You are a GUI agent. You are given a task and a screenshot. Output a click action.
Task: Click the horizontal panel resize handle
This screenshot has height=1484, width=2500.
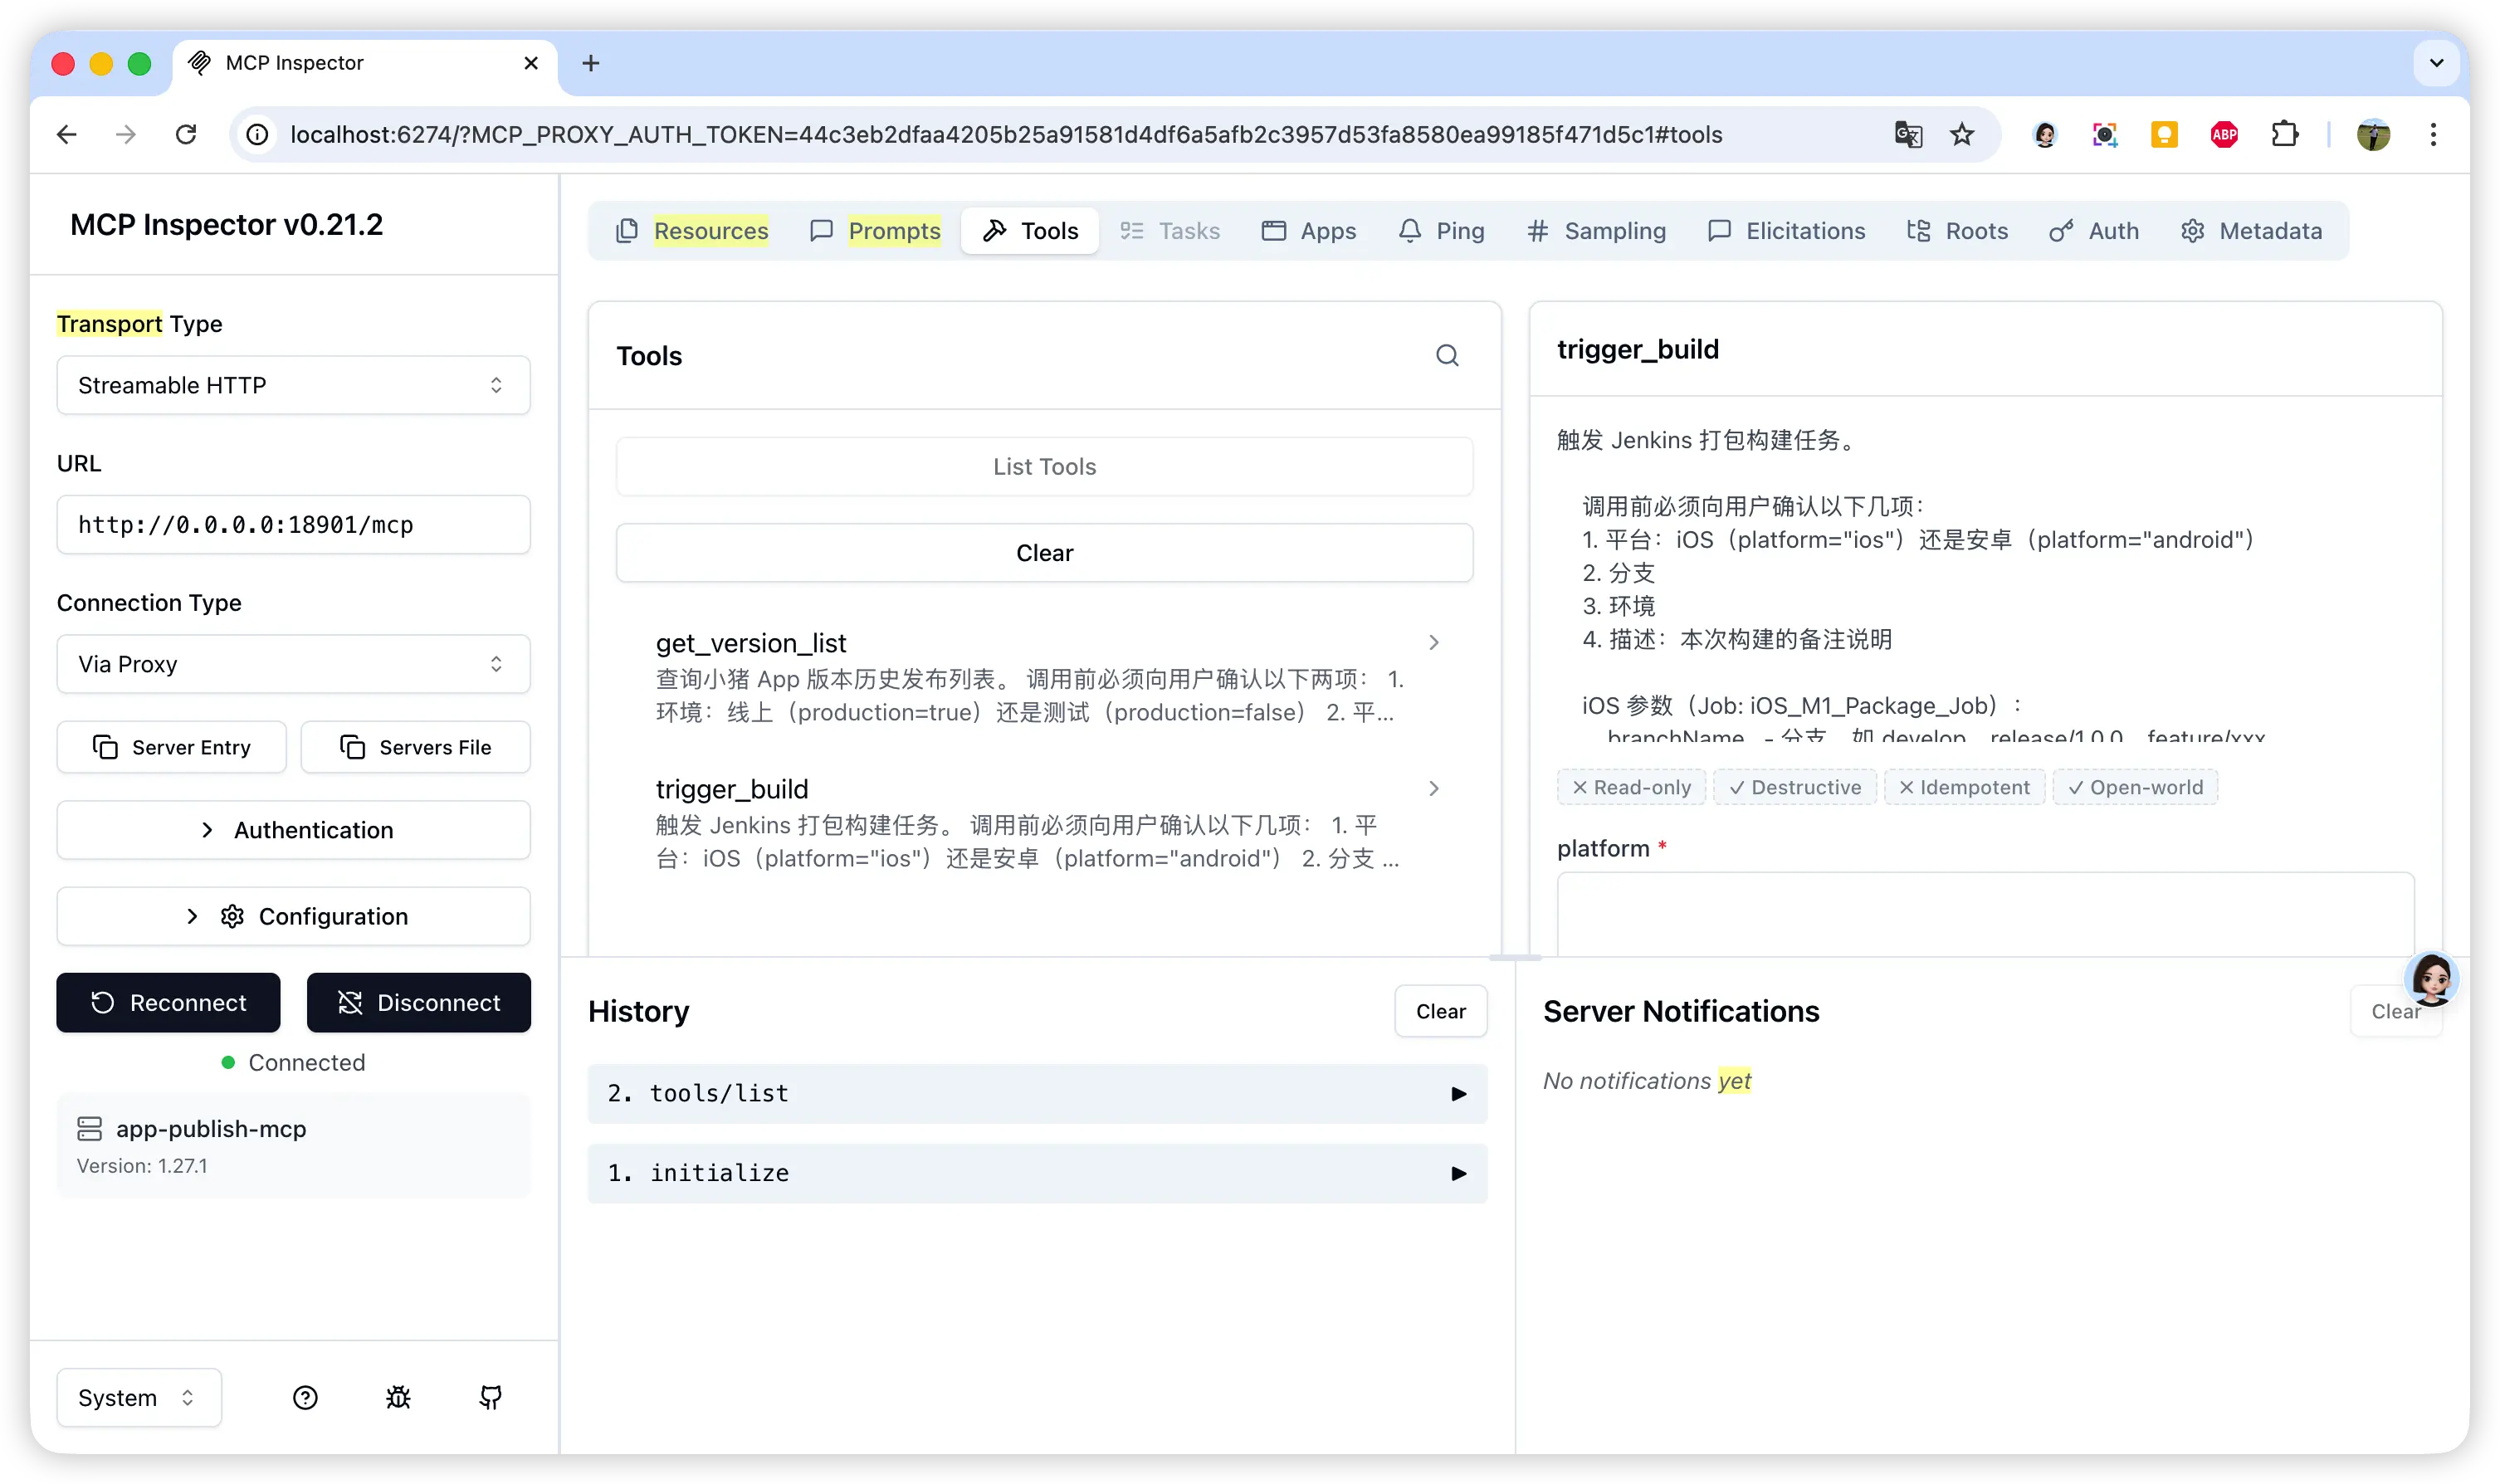coord(1514,958)
